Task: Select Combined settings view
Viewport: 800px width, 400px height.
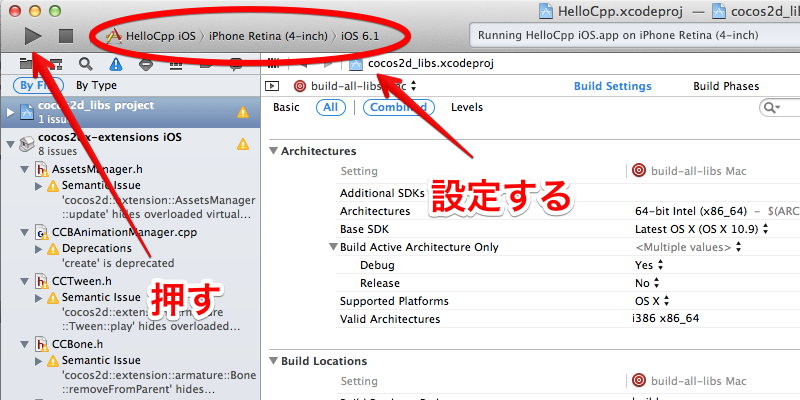Action: [398, 107]
